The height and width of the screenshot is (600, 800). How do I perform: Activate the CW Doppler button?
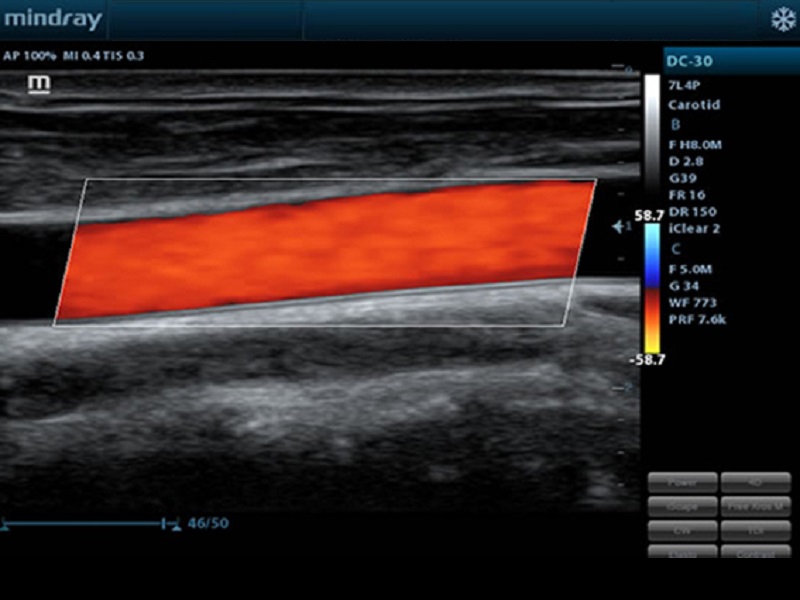click(683, 529)
